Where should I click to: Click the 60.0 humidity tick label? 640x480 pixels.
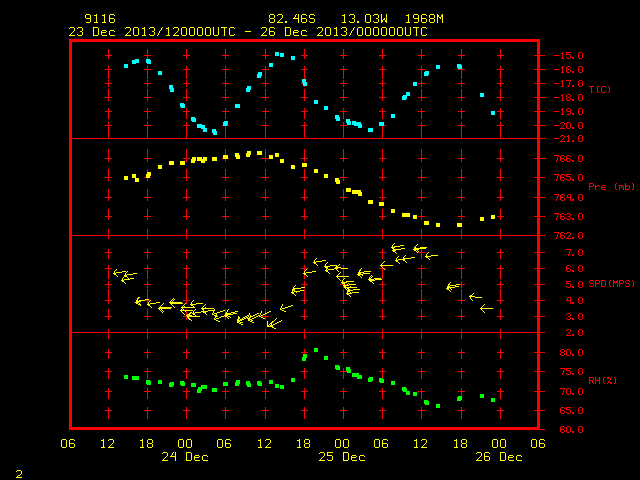[571, 429]
